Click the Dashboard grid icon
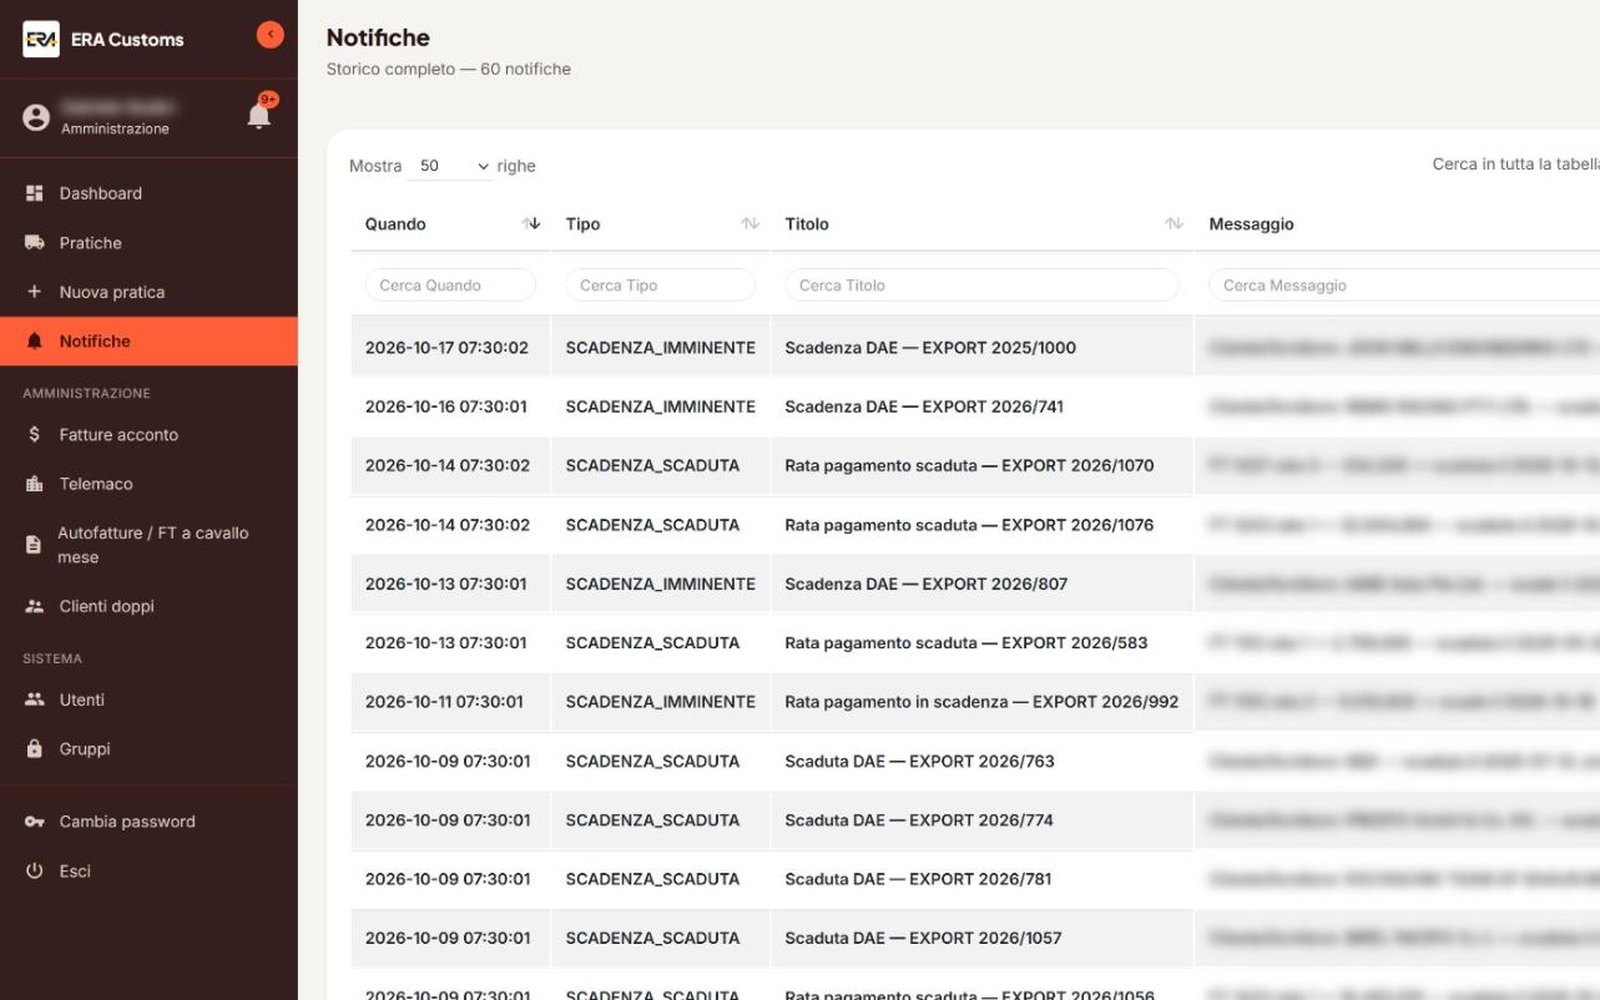 (x=34, y=193)
